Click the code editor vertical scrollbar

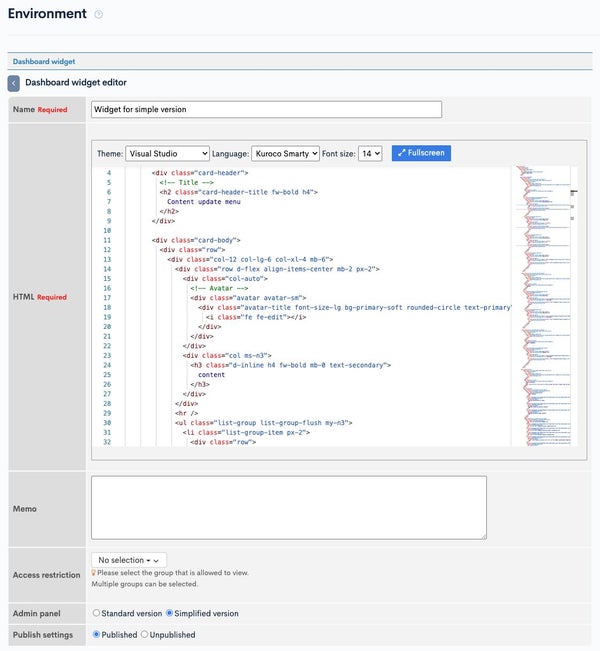(x=573, y=306)
